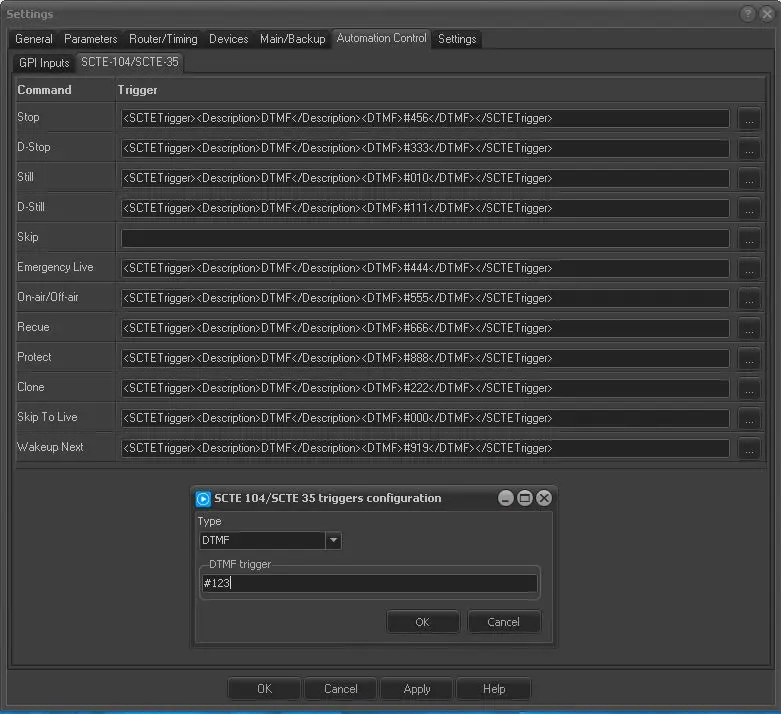
Task: Confirm the trigger configuration with OK
Action: (x=422, y=622)
